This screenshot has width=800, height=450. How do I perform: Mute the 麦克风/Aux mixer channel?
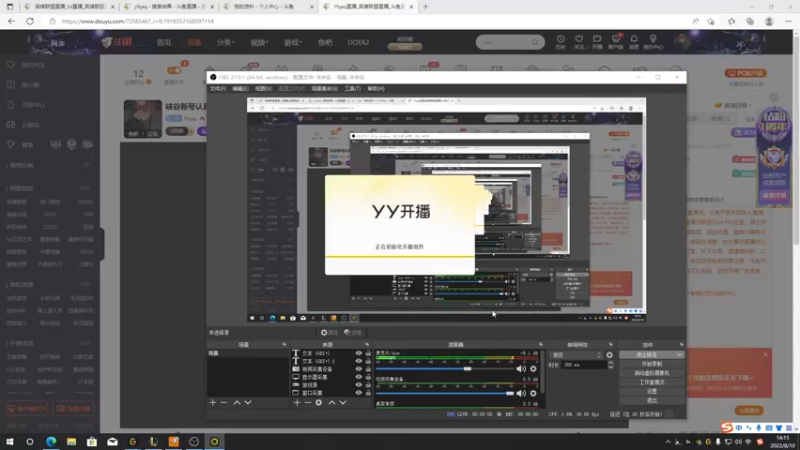521,369
